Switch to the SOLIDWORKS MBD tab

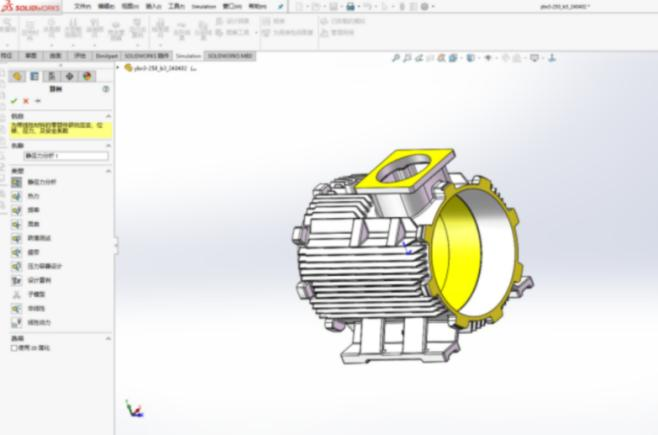[230, 56]
